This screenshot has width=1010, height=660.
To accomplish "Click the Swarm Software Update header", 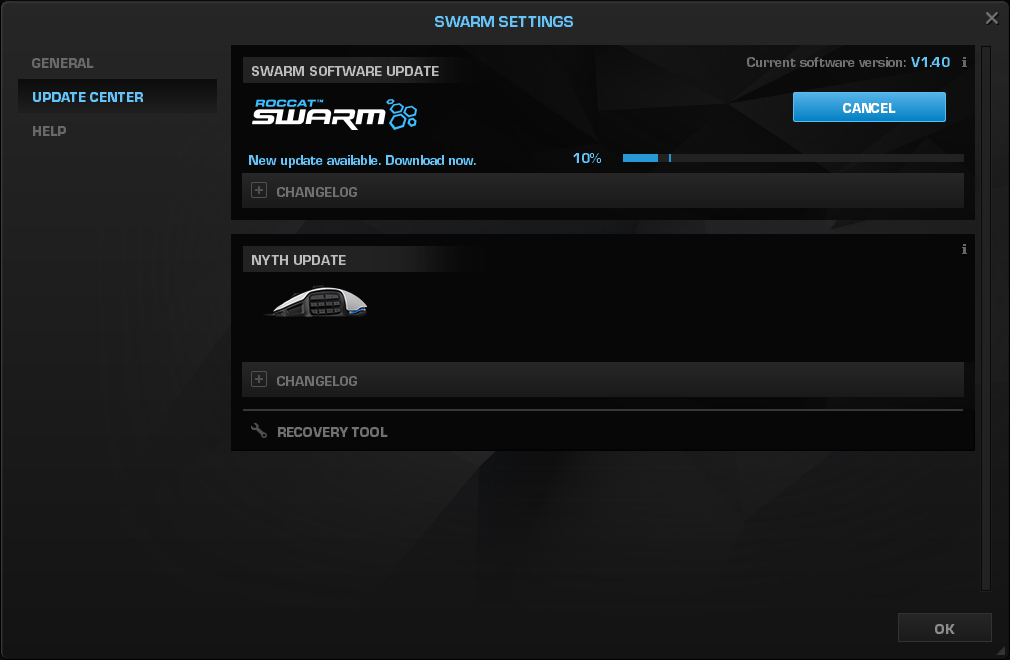I will (345, 71).
